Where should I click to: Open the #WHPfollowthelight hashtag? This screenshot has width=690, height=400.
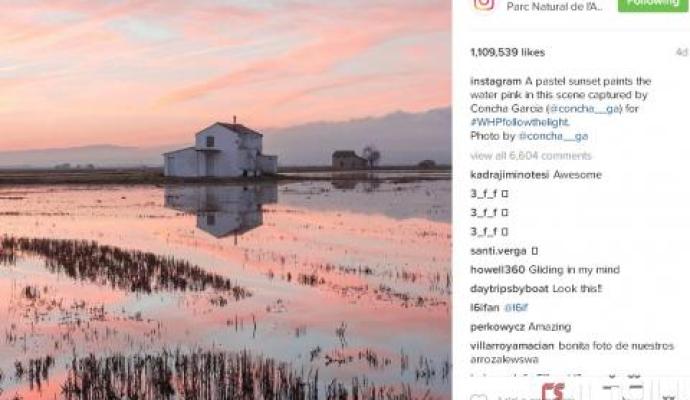pyautogui.click(x=519, y=122)
